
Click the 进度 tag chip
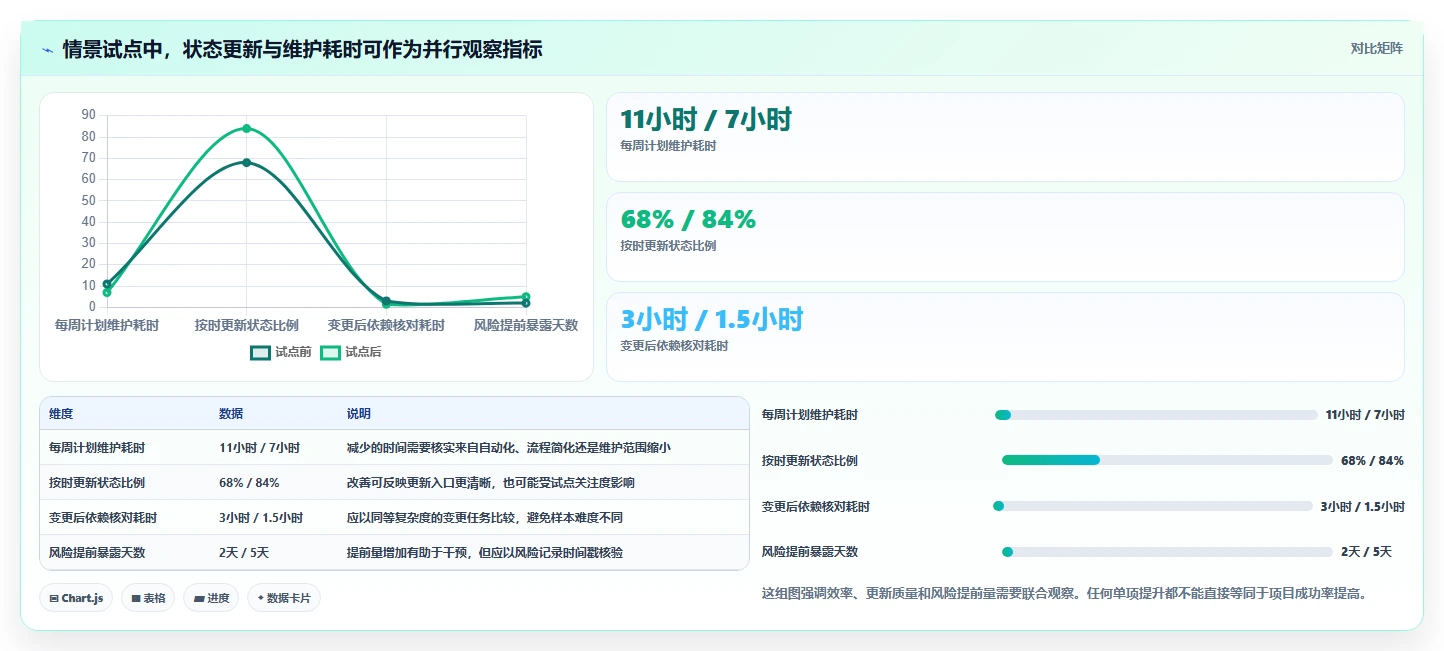point(211,598)
